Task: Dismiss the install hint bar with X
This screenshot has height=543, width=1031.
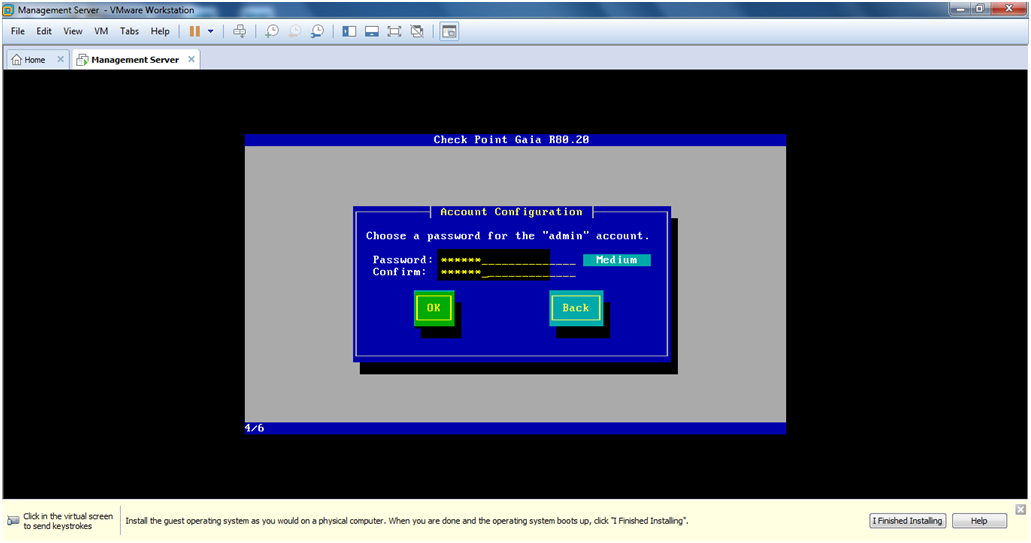Action: tap(1020, 509)
